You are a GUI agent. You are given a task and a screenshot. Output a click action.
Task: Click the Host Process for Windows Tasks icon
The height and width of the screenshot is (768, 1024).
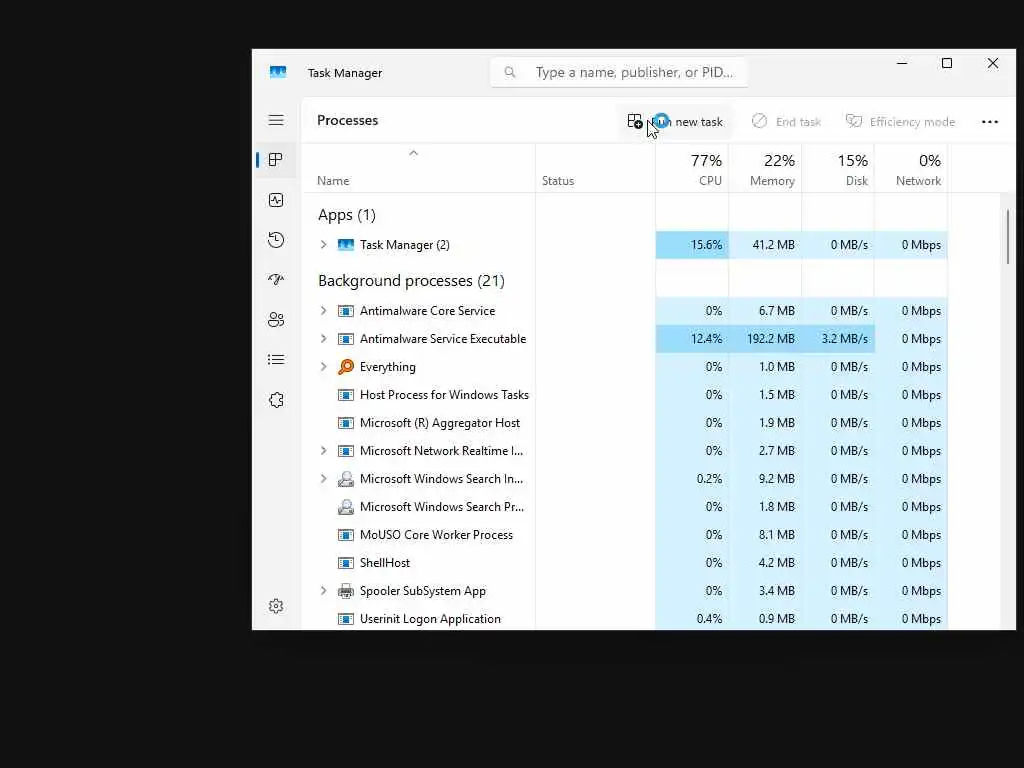click(345, 395)
